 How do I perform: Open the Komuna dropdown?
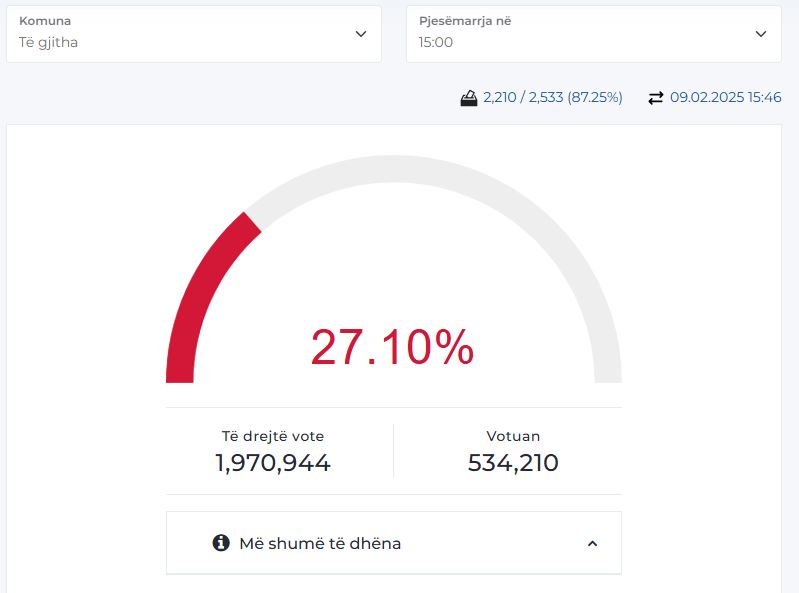tap(194, 34)
